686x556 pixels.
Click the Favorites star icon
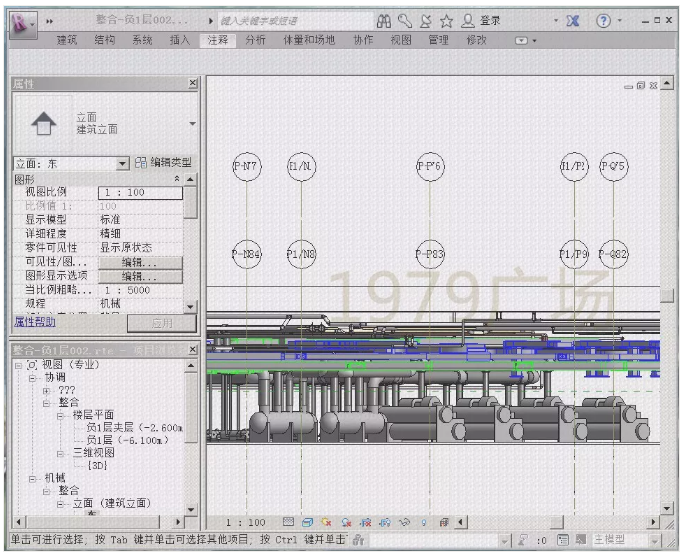click(x=446, y=21)
